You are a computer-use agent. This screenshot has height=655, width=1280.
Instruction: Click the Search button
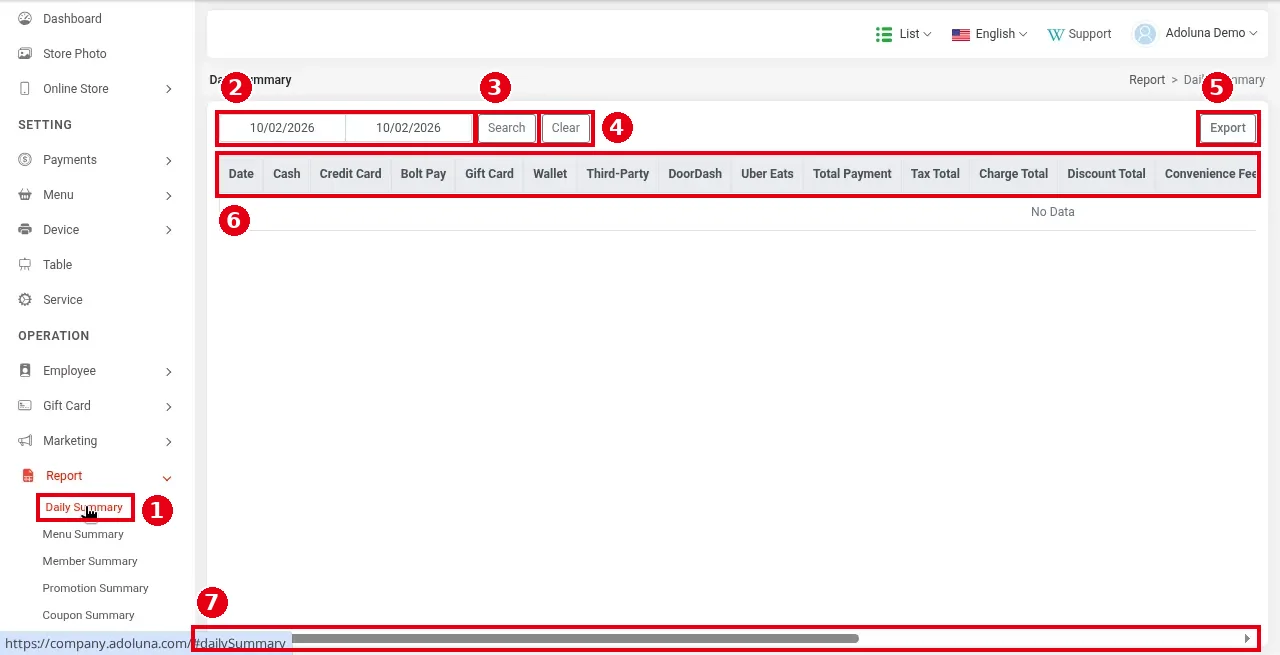coord(507,128)
